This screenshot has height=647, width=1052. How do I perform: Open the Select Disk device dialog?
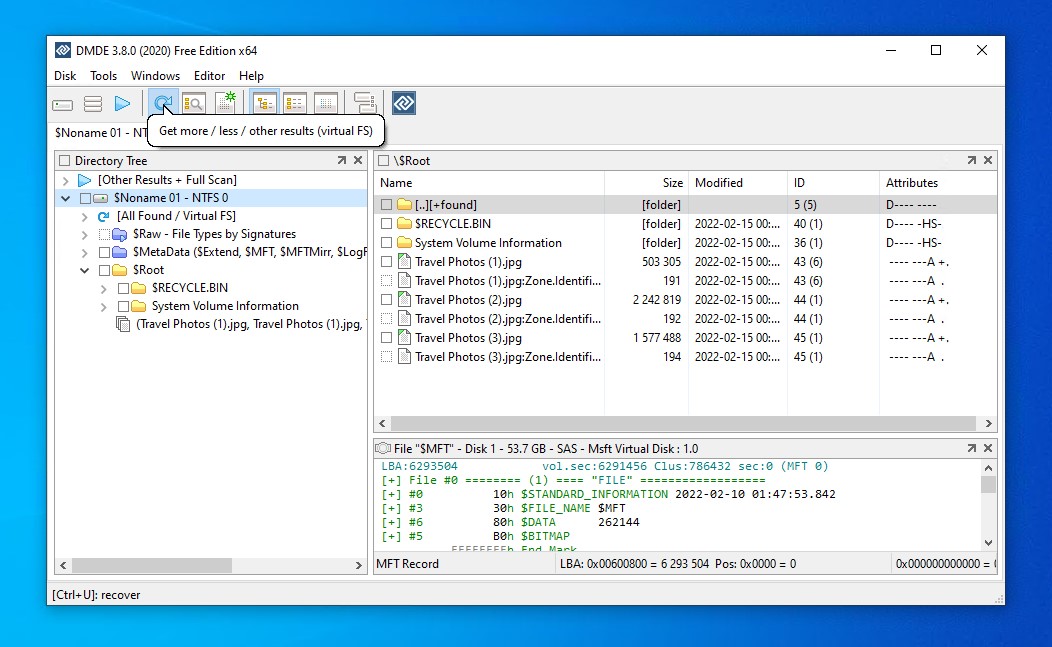[62, 102]
